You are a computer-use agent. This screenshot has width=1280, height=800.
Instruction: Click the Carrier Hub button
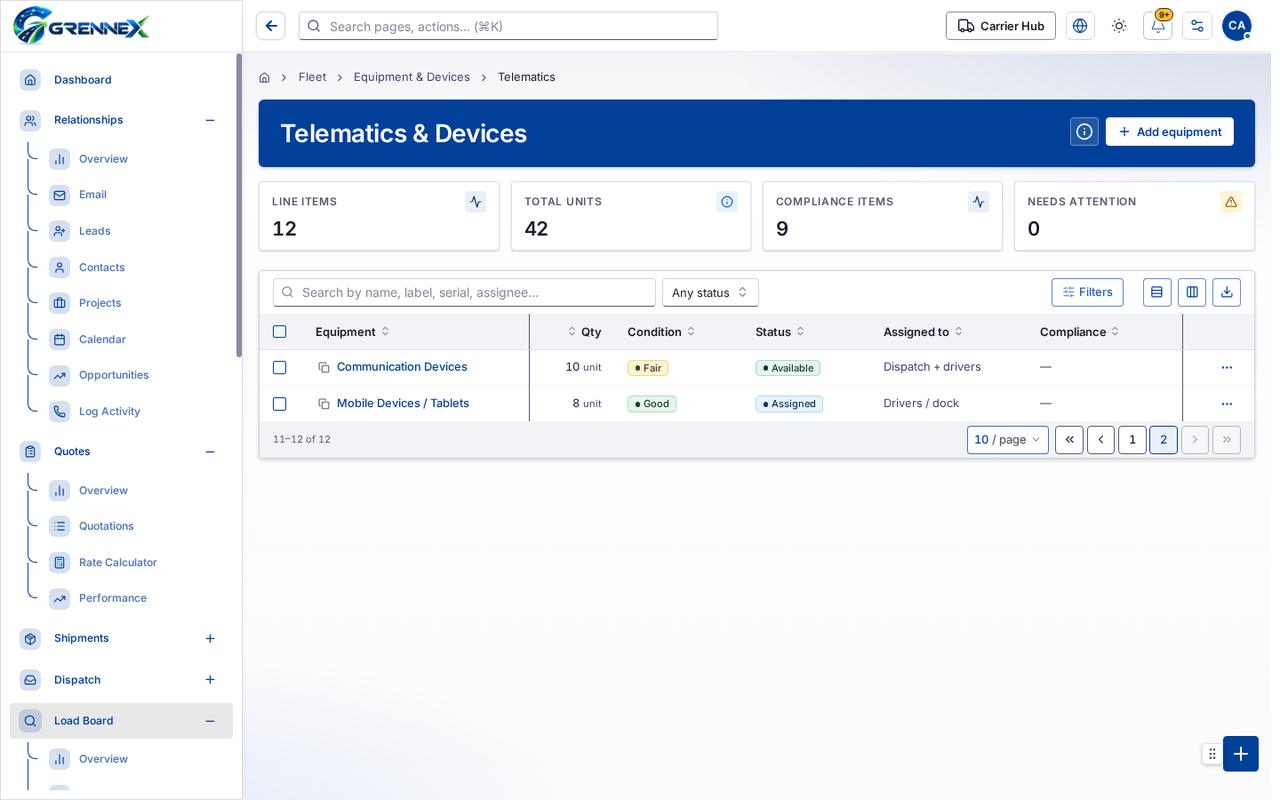pos(1001,26)
